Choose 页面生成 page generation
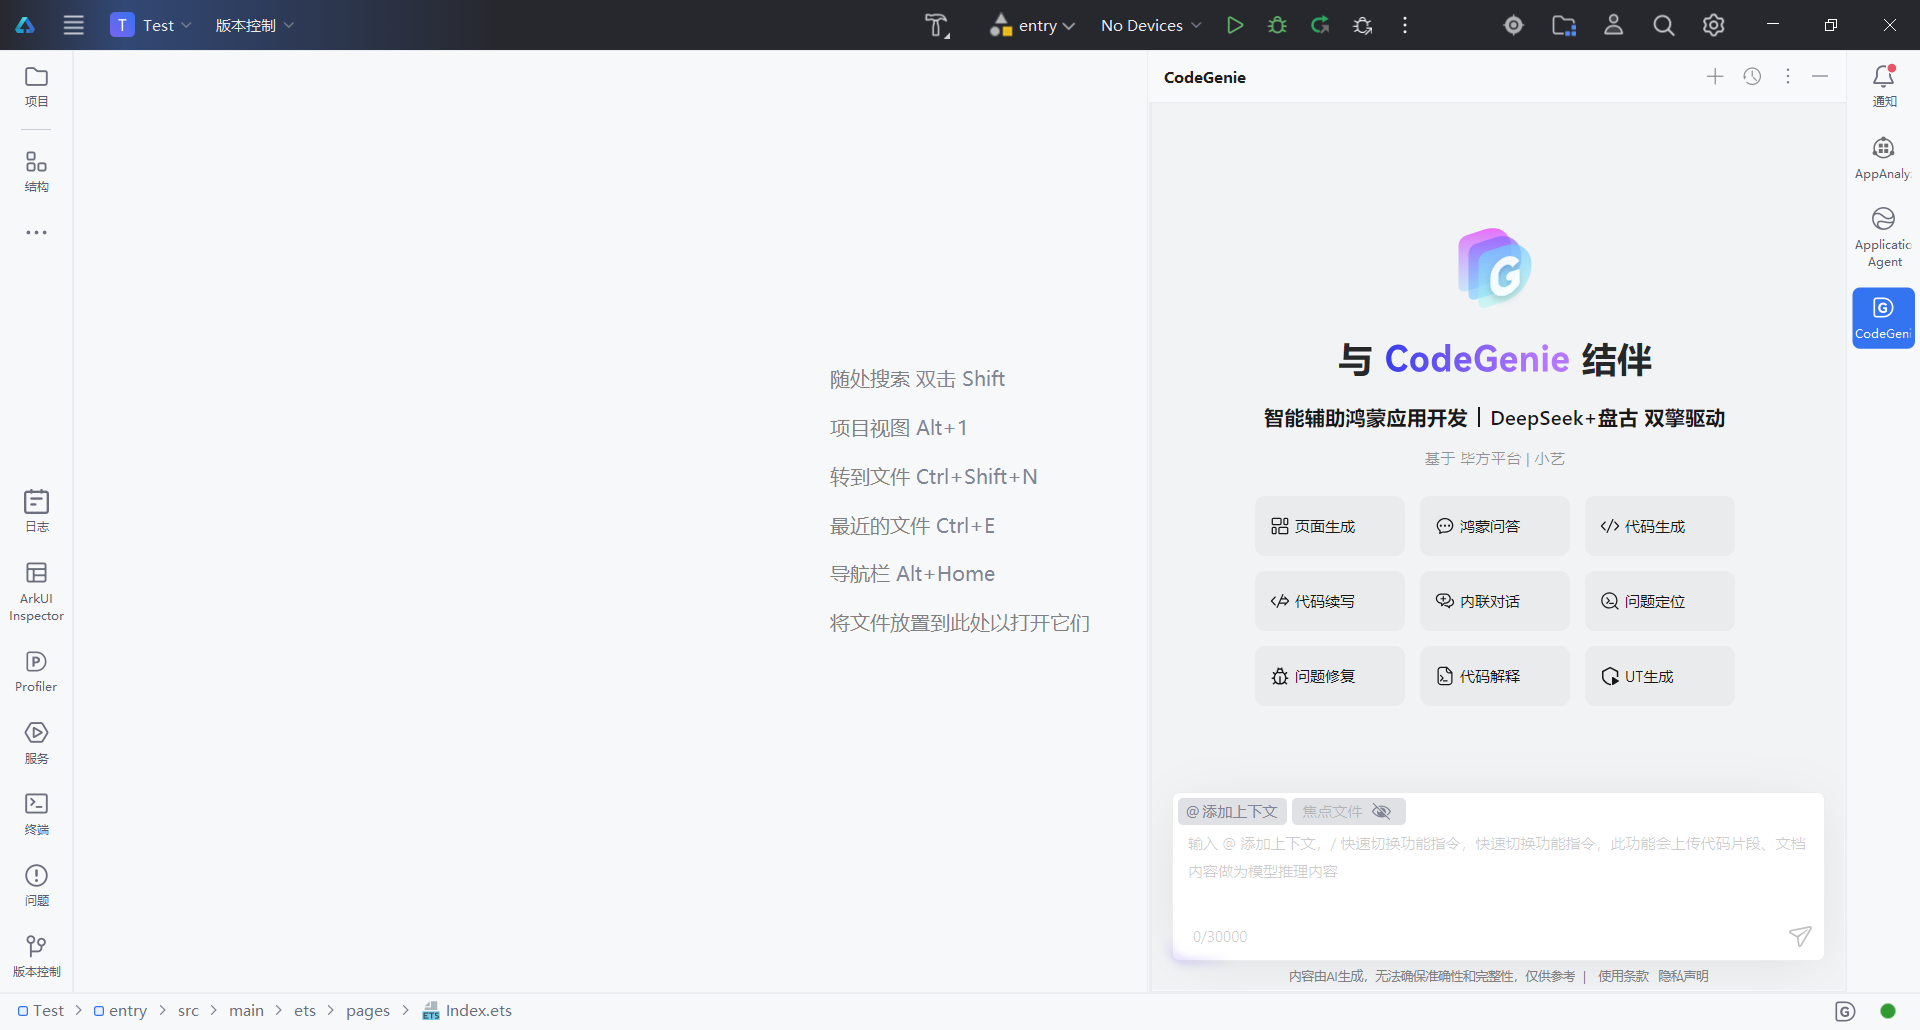1920x1030 pixels. point(1330,526)
